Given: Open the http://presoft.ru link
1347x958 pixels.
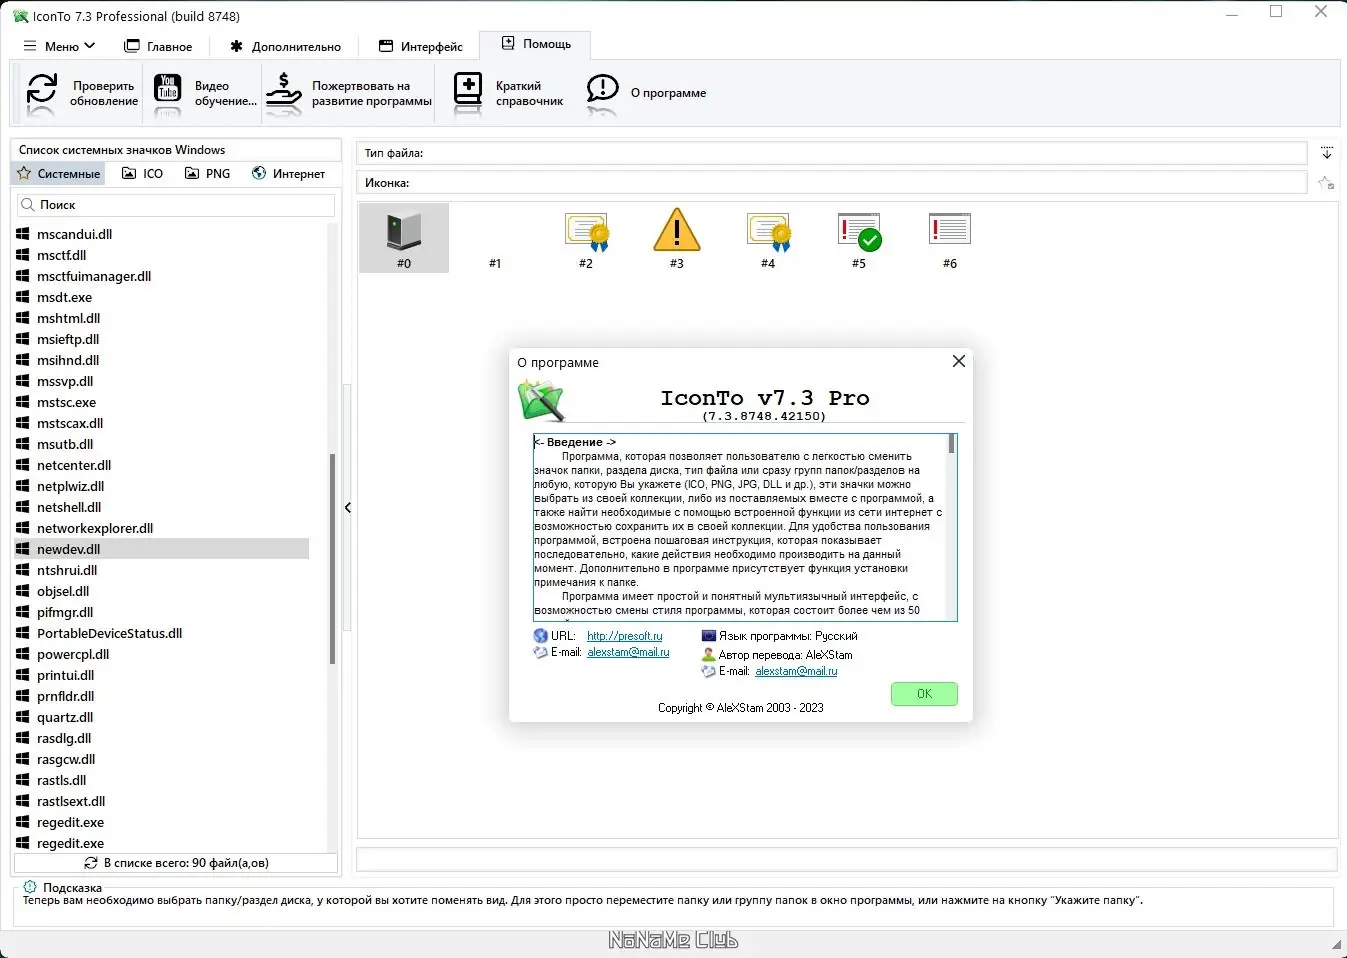Looking at the screenshot, I should [625, 636].
